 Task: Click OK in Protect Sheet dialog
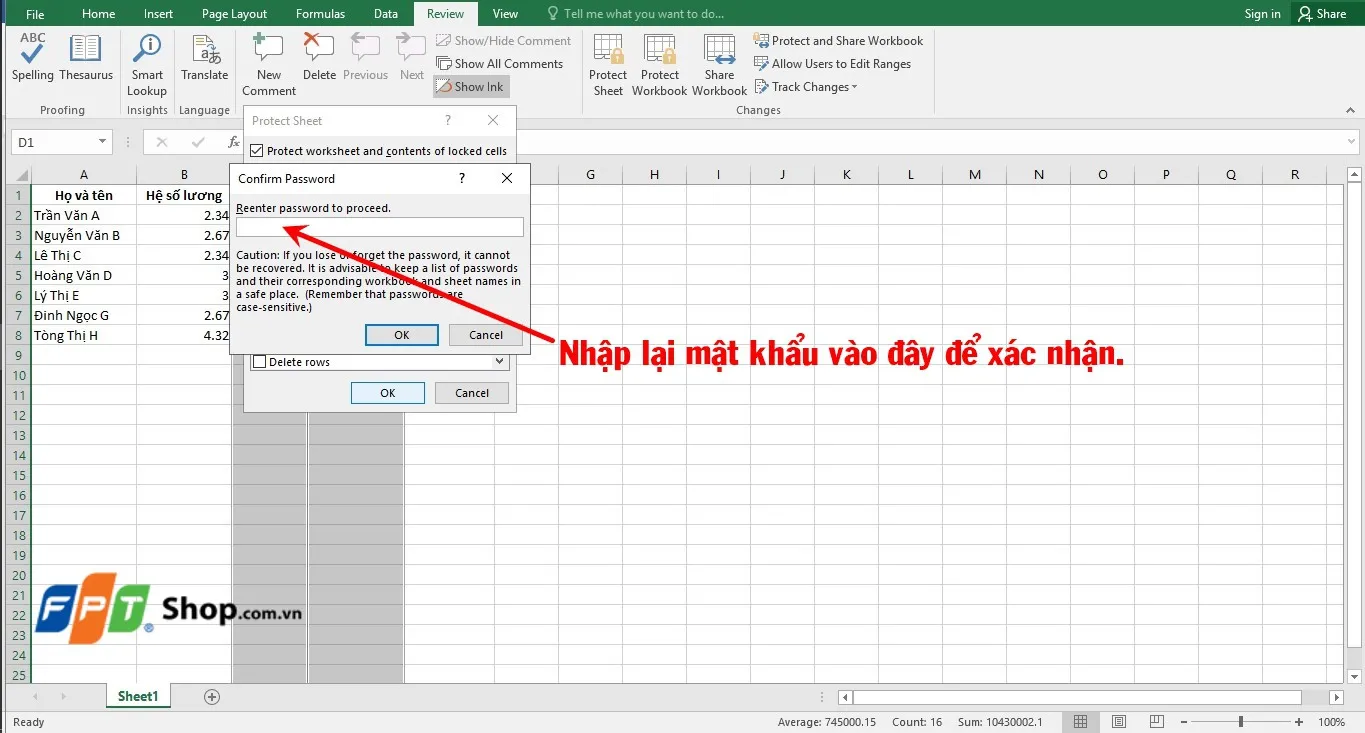388,393
